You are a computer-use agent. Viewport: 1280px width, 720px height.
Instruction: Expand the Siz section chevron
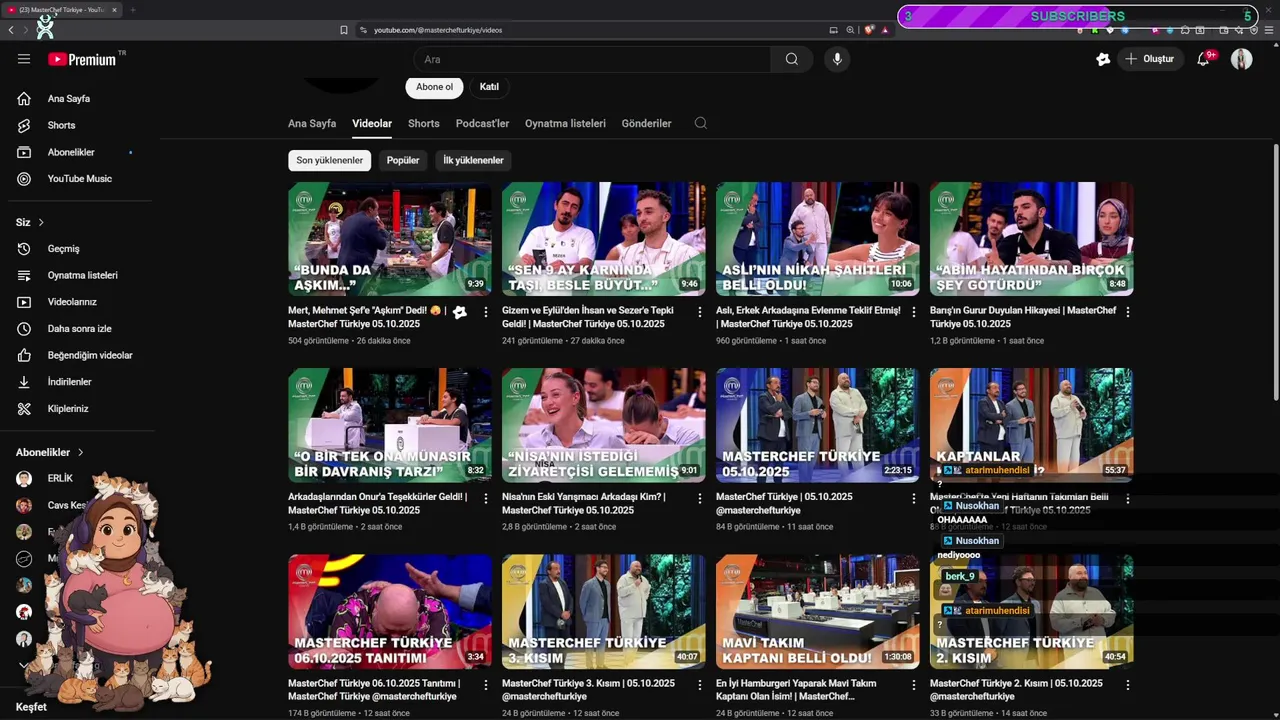click(x=41, y=222)
